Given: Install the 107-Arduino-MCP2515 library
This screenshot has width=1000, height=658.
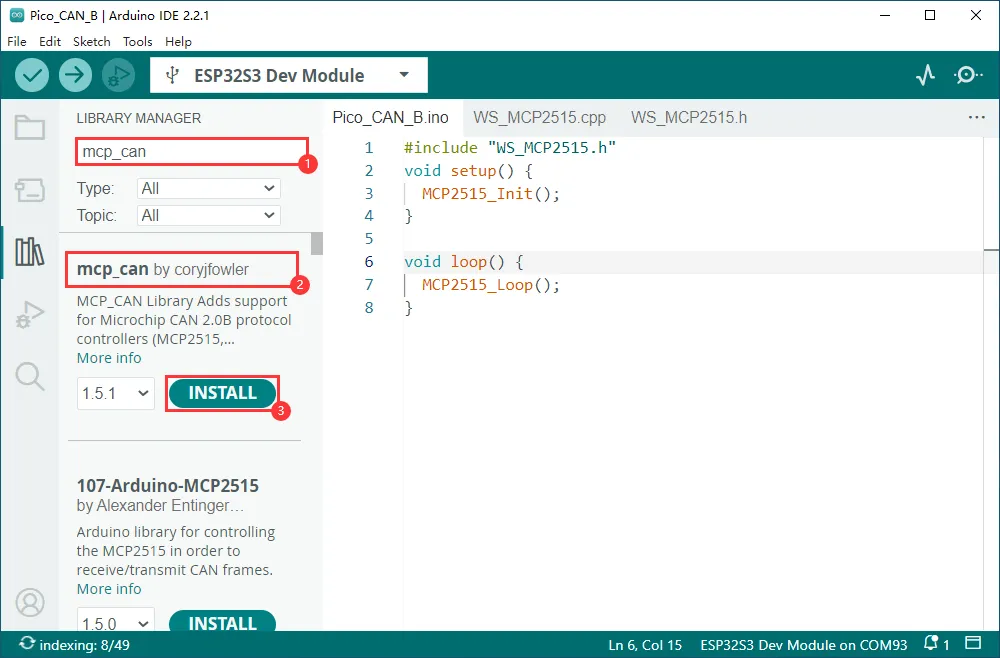Looking at the screenshot, I should pyautogui.click(x=222, y=622).
